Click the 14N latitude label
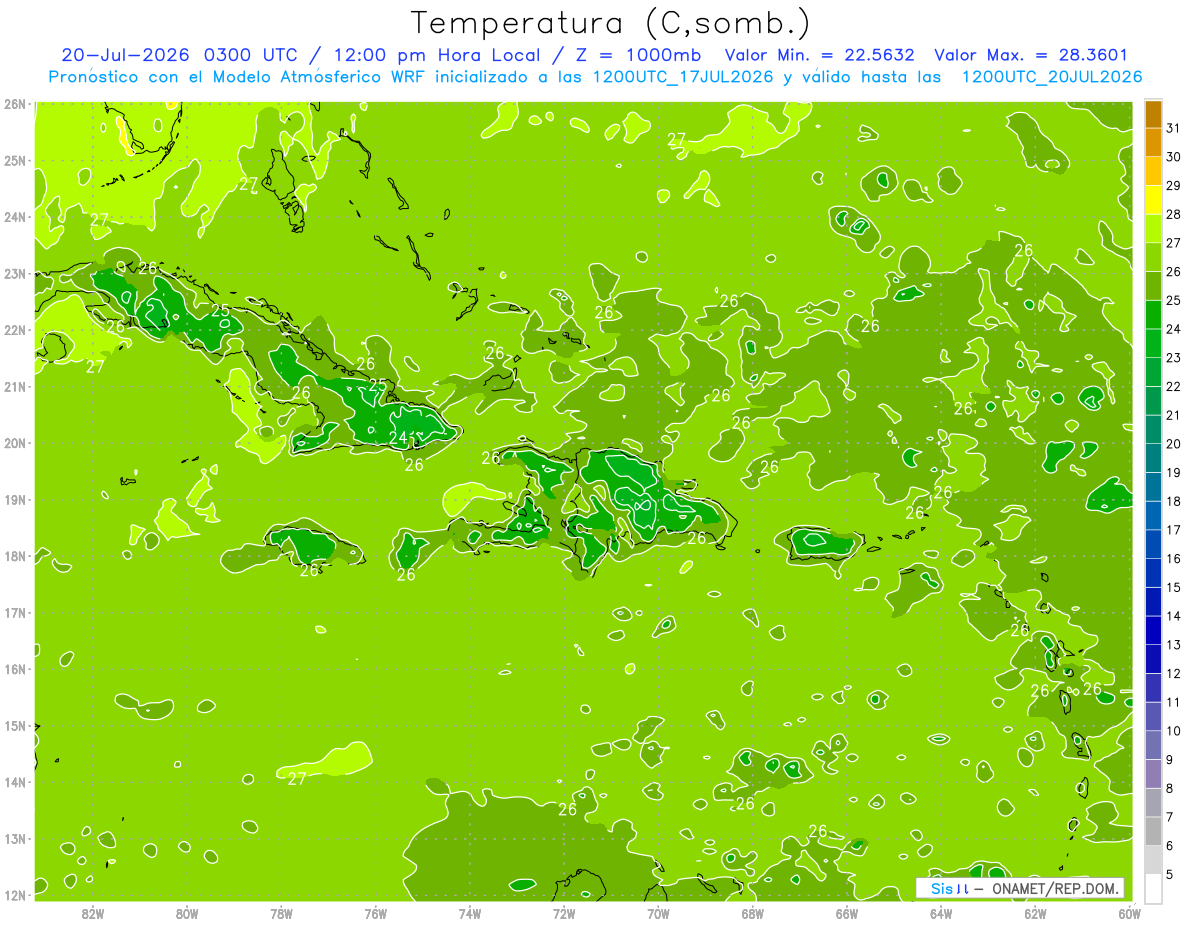 [14, 782]
